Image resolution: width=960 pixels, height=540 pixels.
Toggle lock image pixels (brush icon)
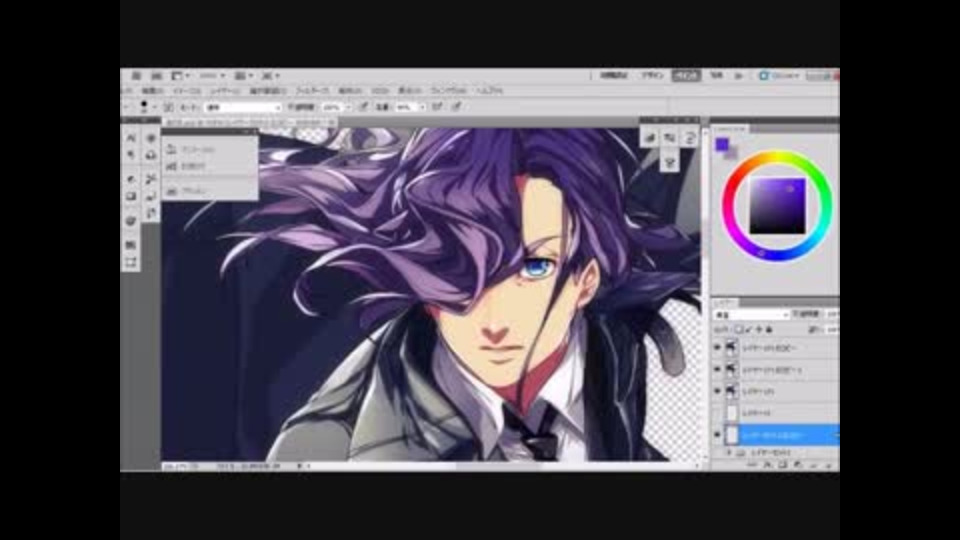tap(749, 330)
